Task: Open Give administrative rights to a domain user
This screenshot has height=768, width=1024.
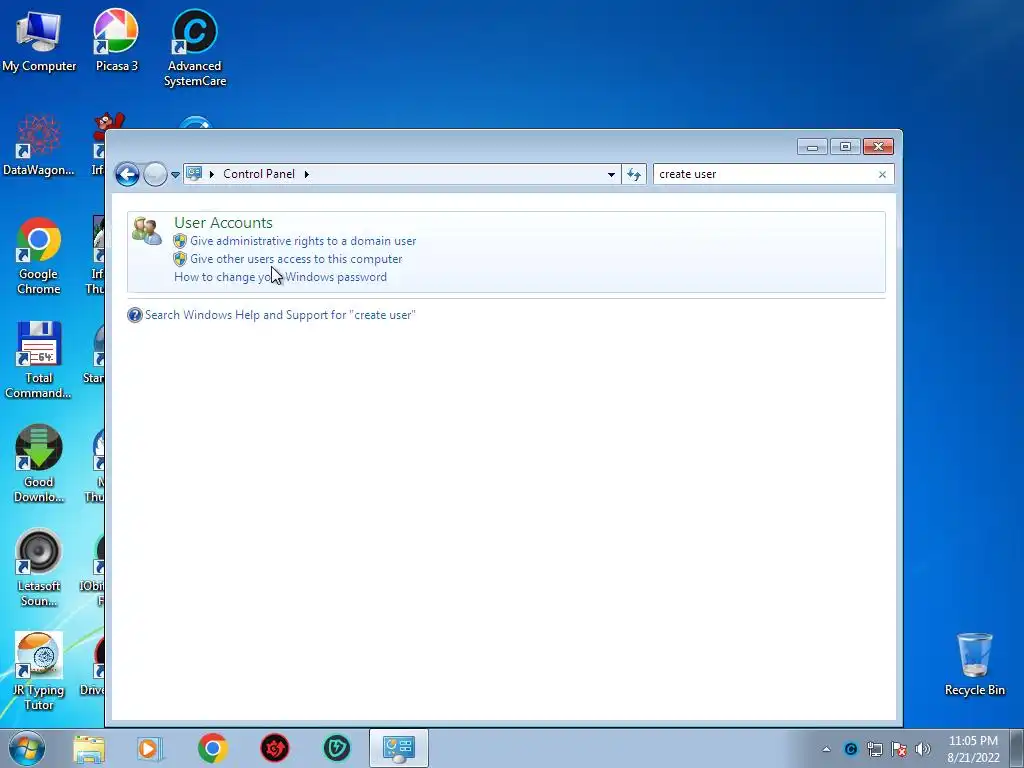Action: pos(303,241)
